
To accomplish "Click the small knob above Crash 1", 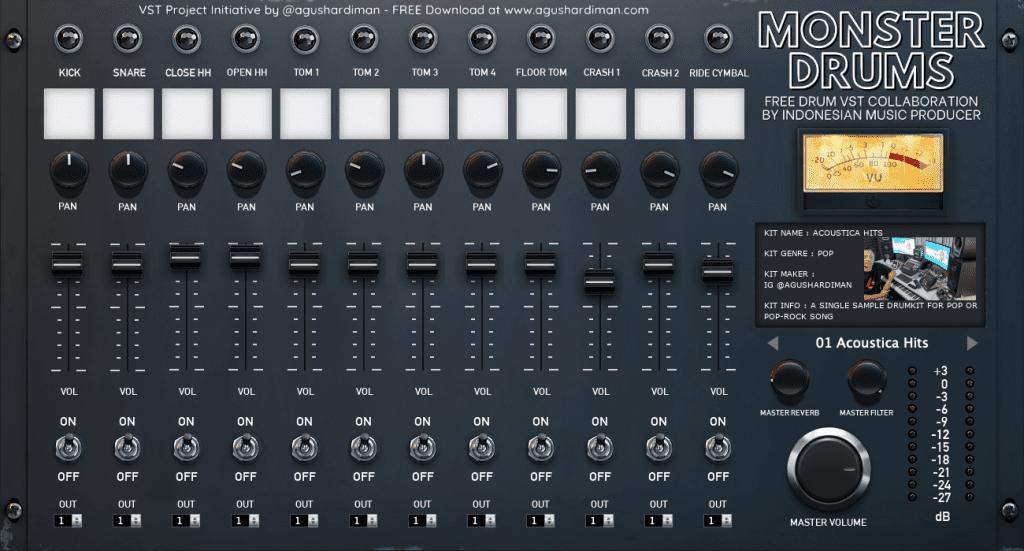I will tap(600, 41).
